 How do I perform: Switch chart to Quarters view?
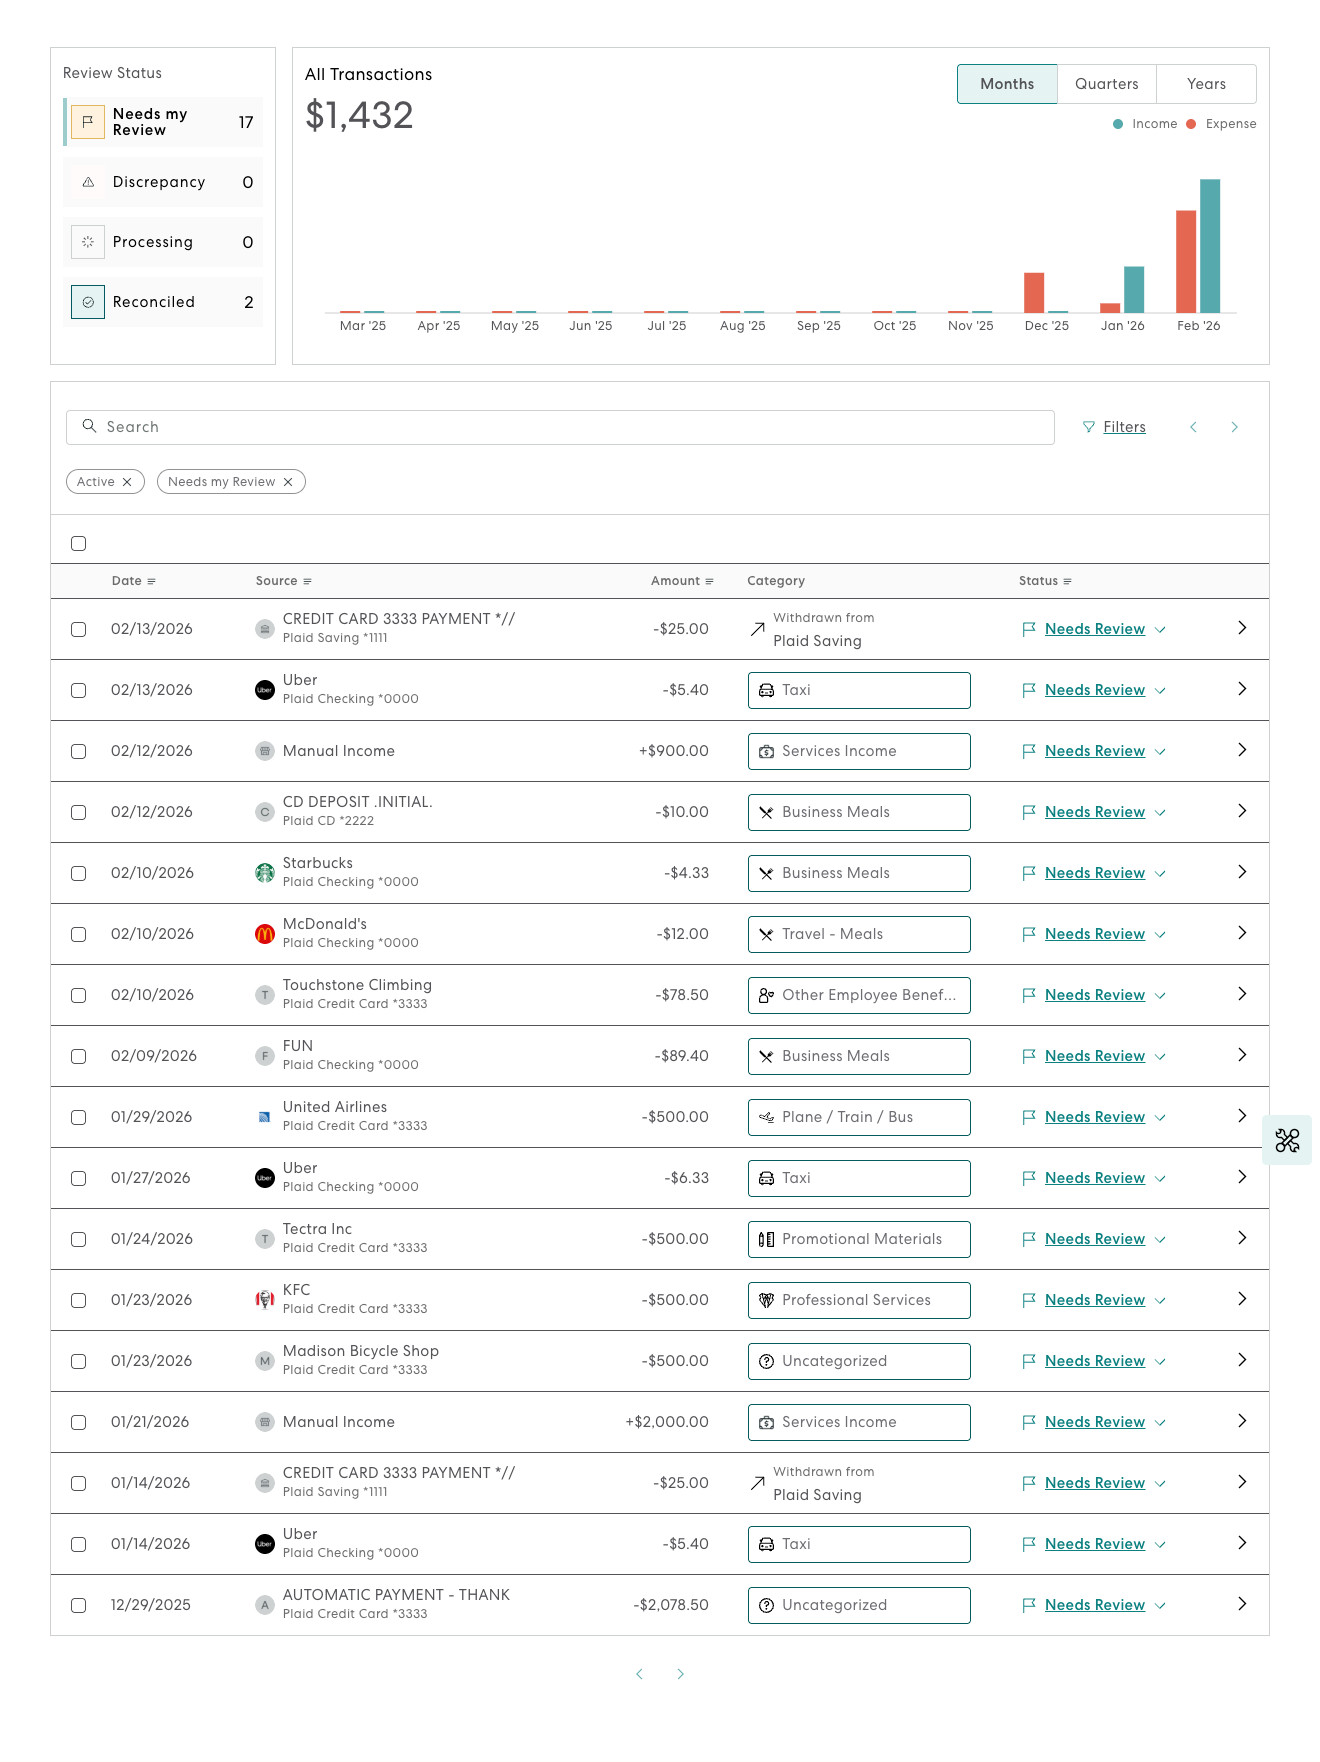(x=1107, y=84)
